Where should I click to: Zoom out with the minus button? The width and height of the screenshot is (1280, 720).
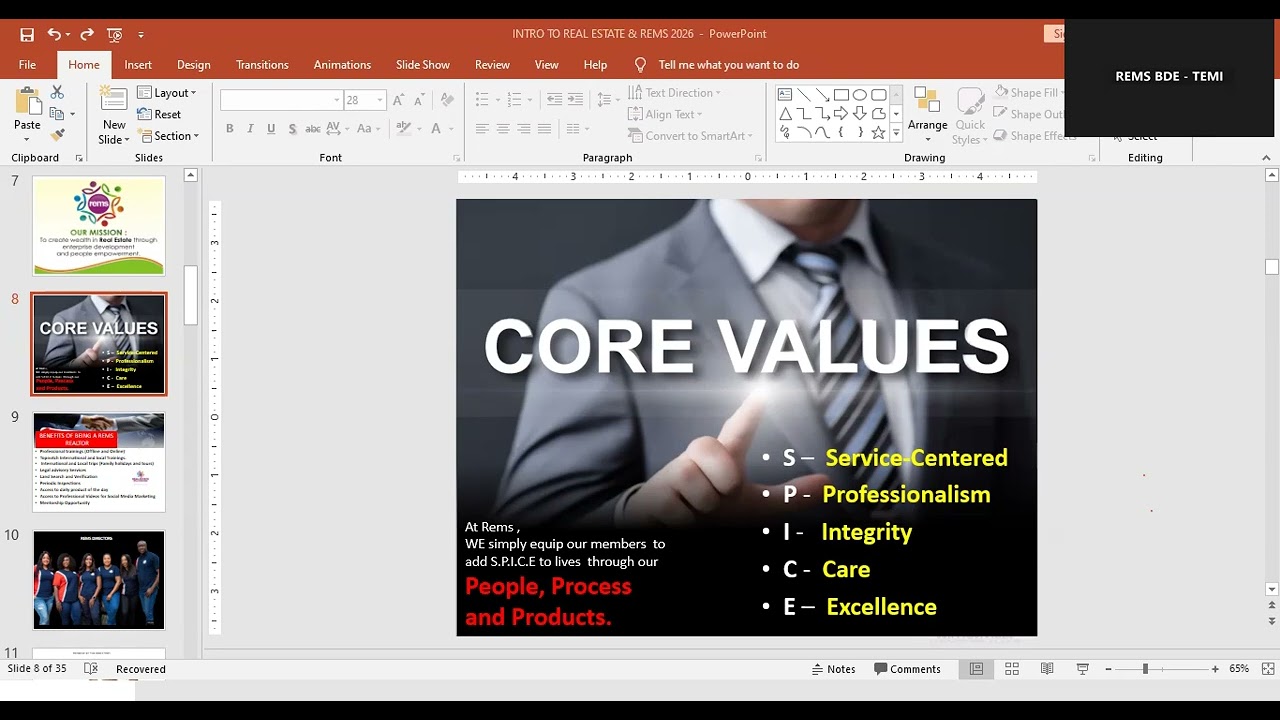coord(1108,669)
